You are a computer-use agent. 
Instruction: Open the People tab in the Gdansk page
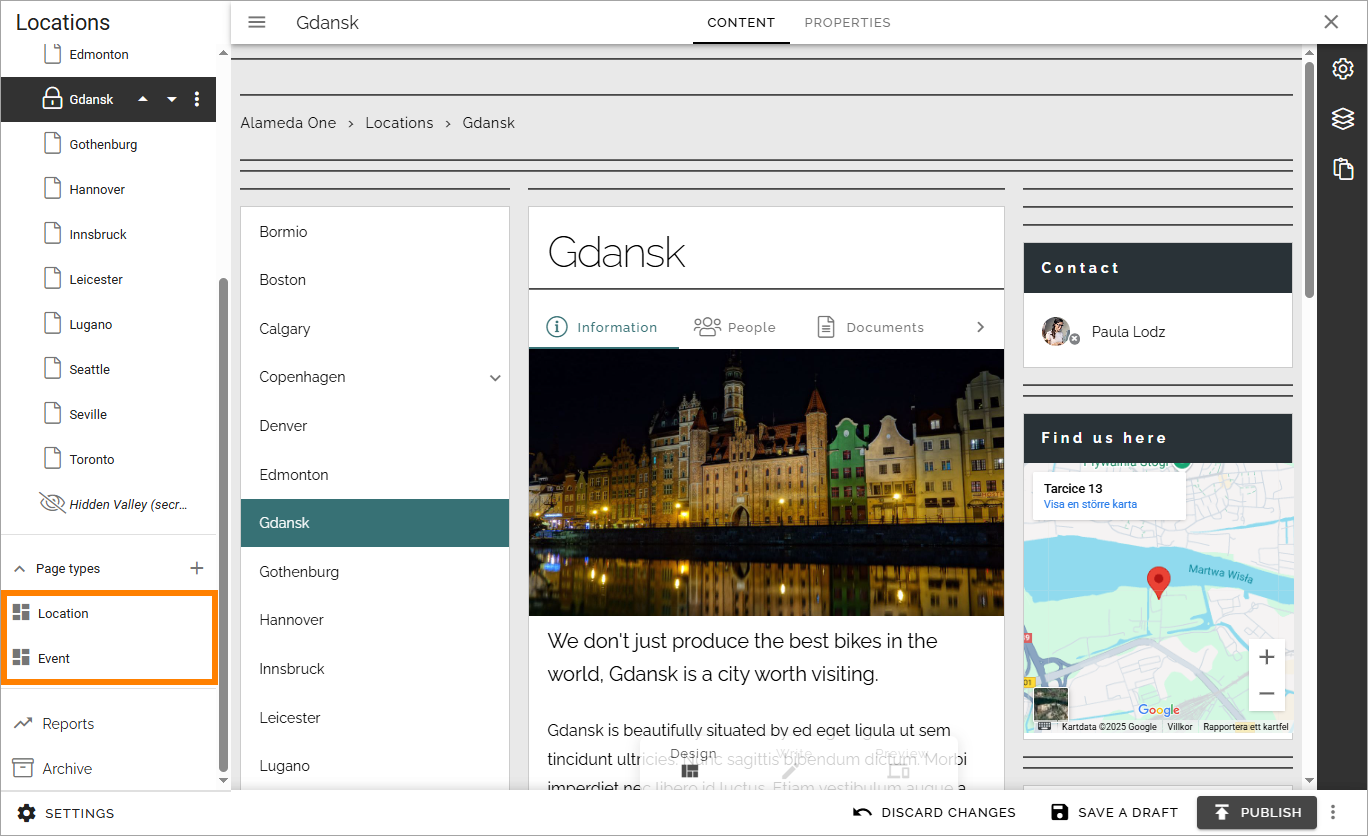(x=735, y=327)
